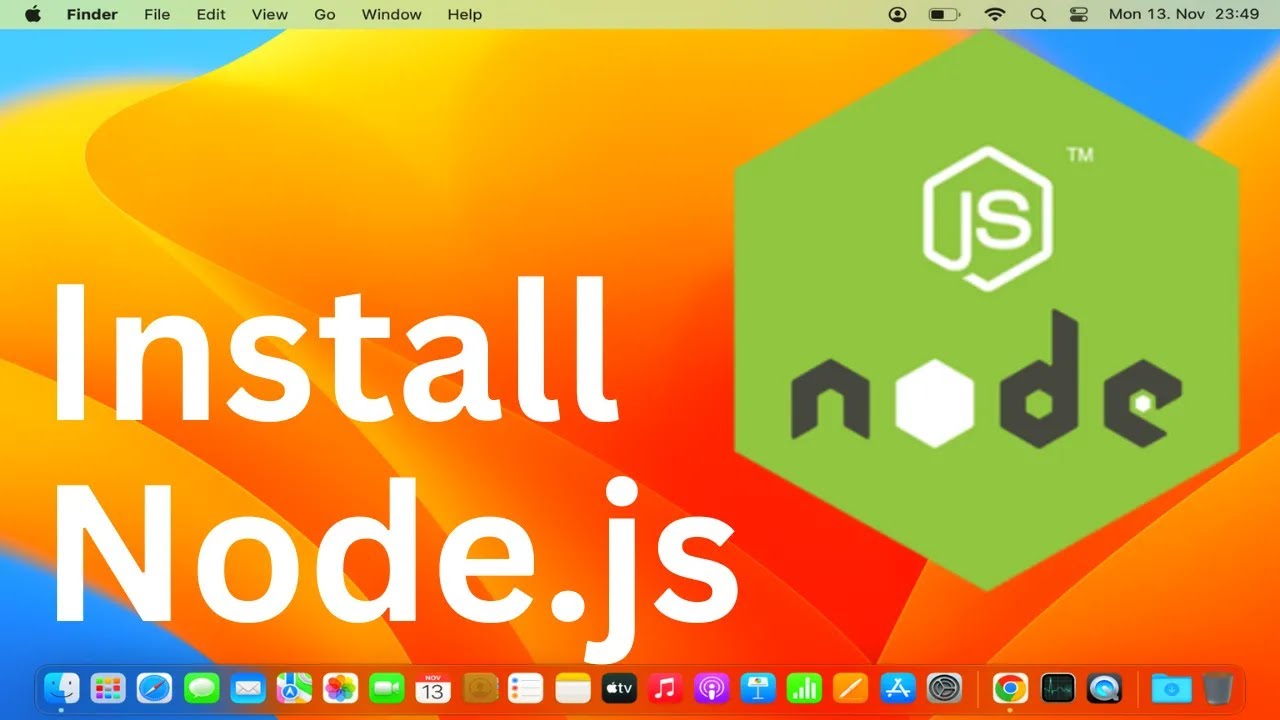Open the View menu
1280x720 pixels.
pos(270,14)
